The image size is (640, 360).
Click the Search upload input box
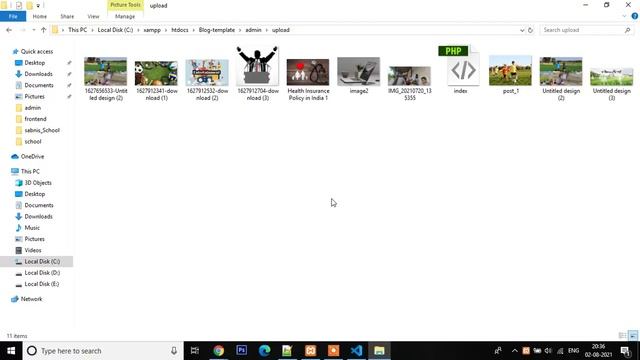coord(582,30)
